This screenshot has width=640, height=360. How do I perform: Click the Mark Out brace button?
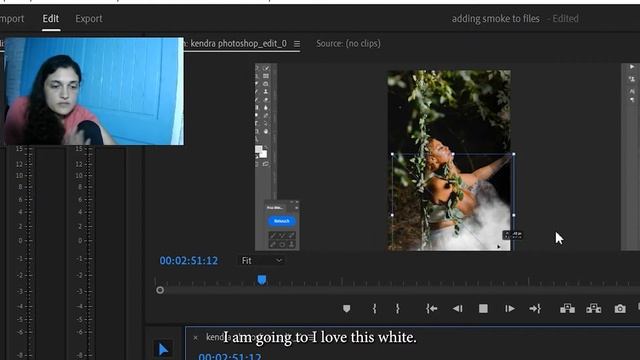point(398,309)
